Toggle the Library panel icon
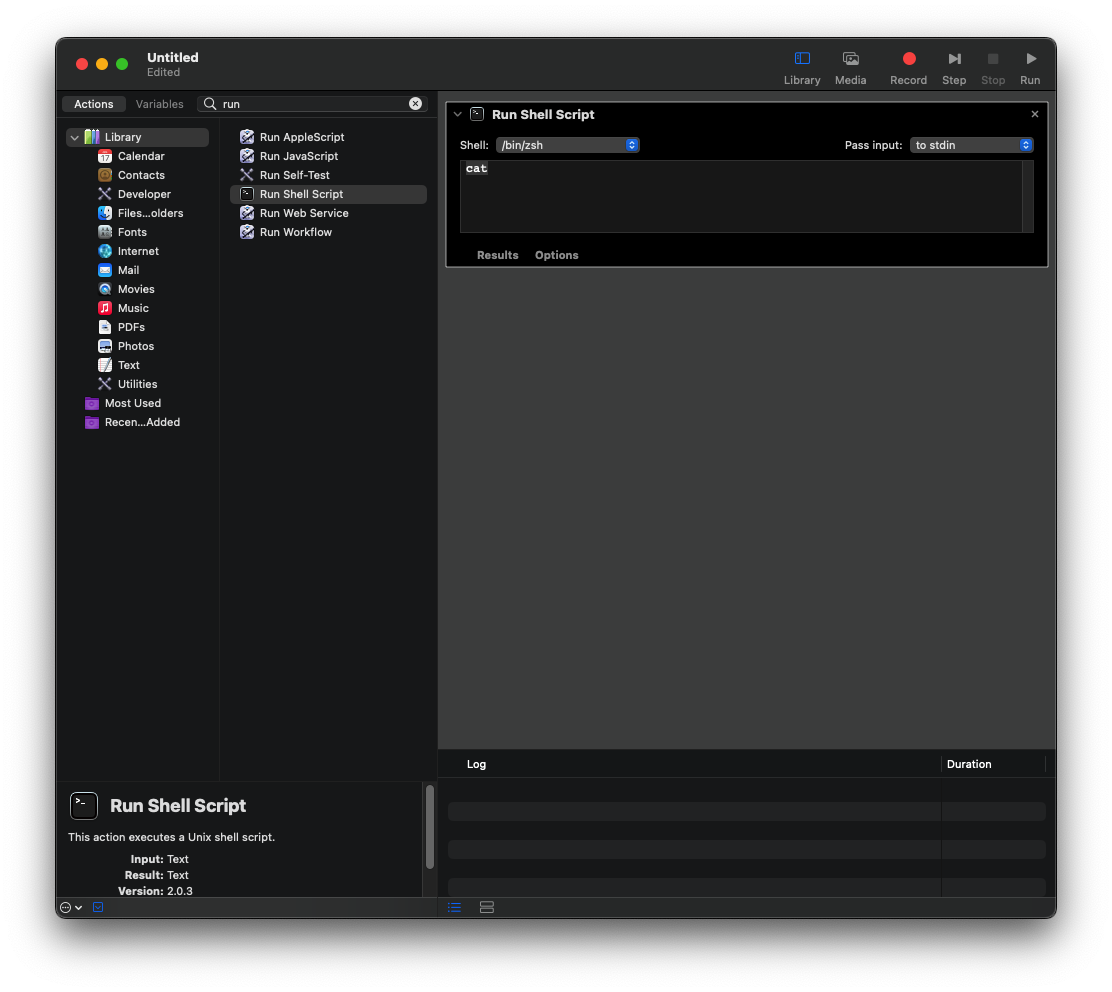This screenshot has height=992, width=1112. pyautogui.click(x=802, y=60)
